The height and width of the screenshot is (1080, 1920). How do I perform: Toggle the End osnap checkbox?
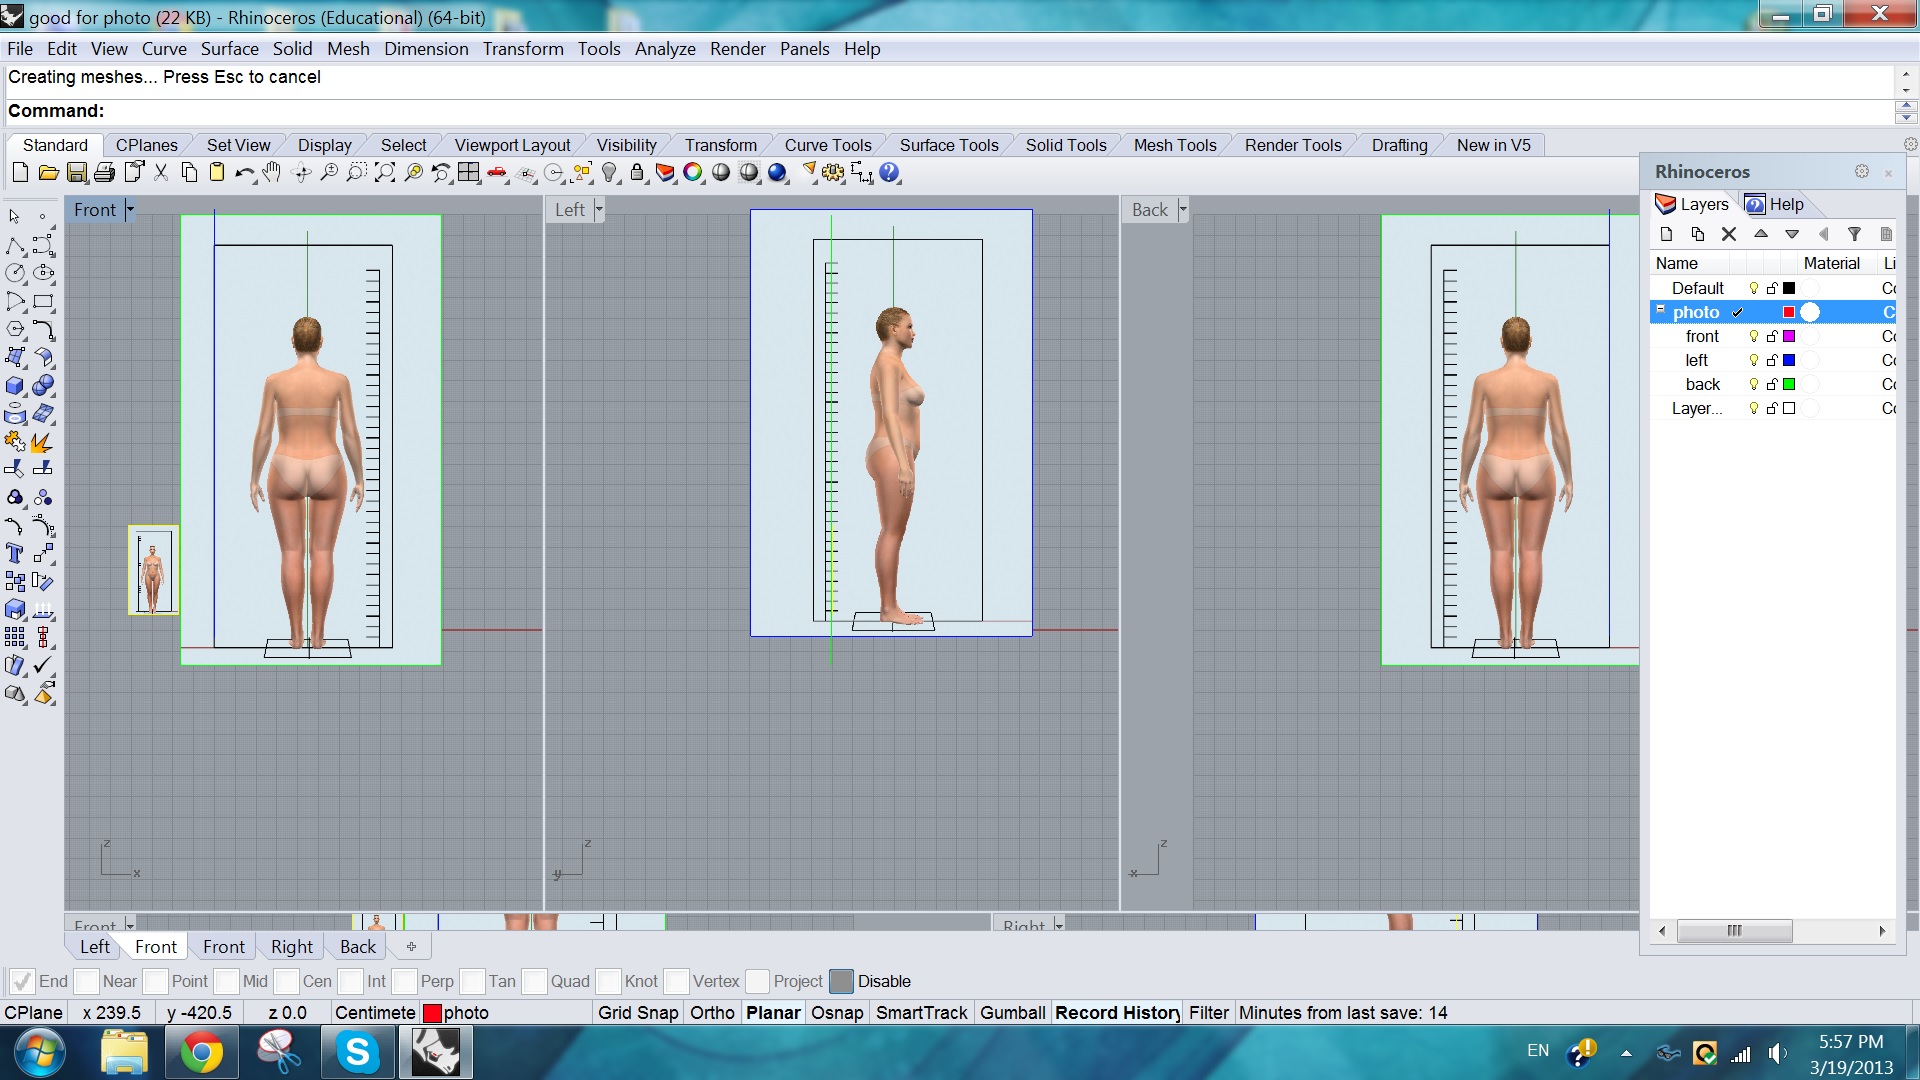point(21,981)
